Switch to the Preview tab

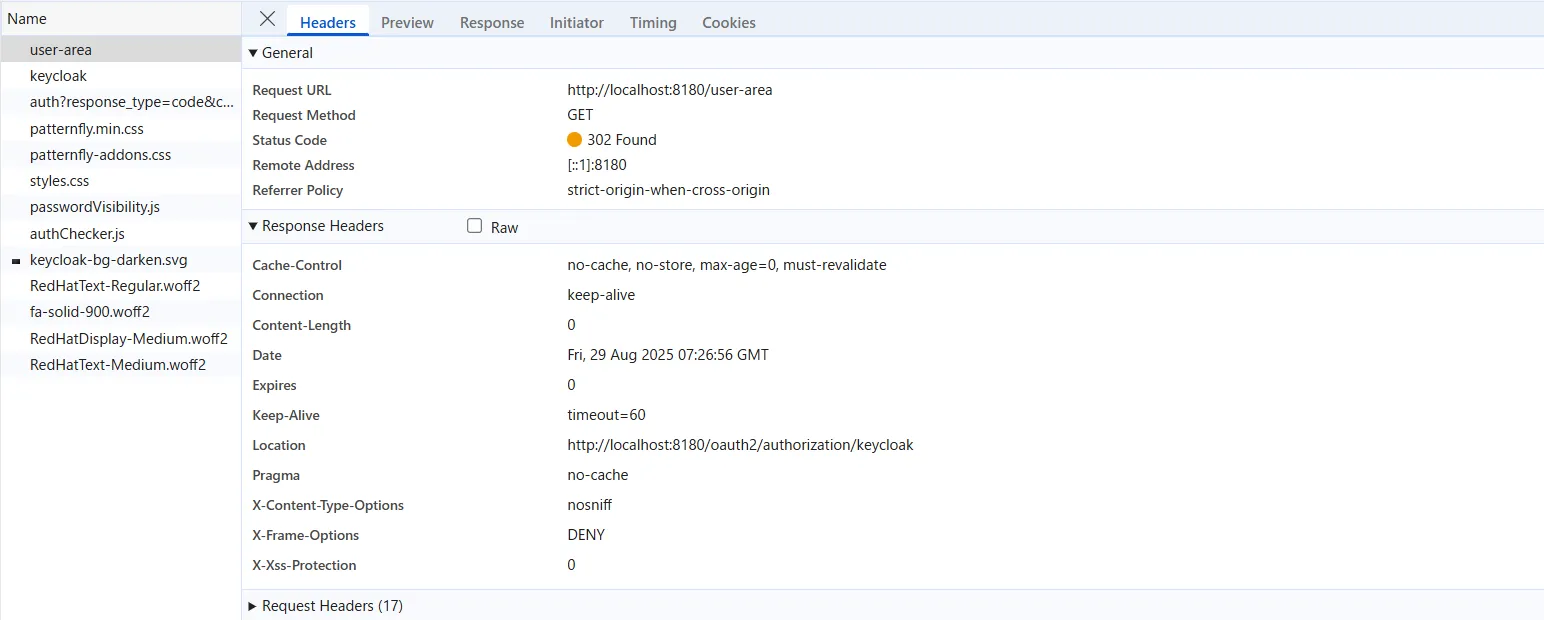tap(407, 22)
